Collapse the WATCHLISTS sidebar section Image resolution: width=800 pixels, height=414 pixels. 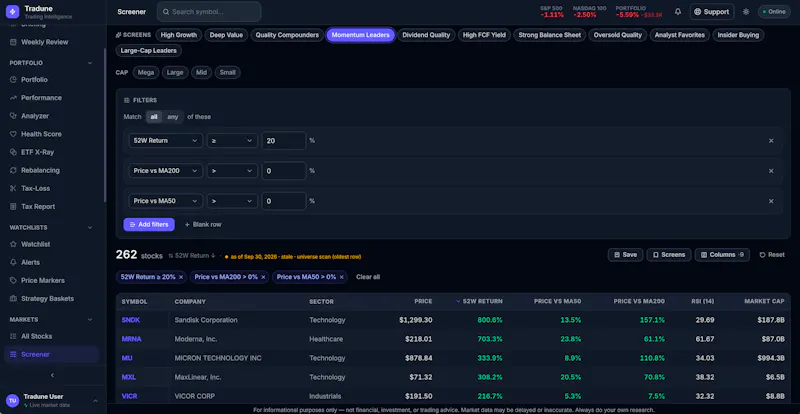point(90,227)
